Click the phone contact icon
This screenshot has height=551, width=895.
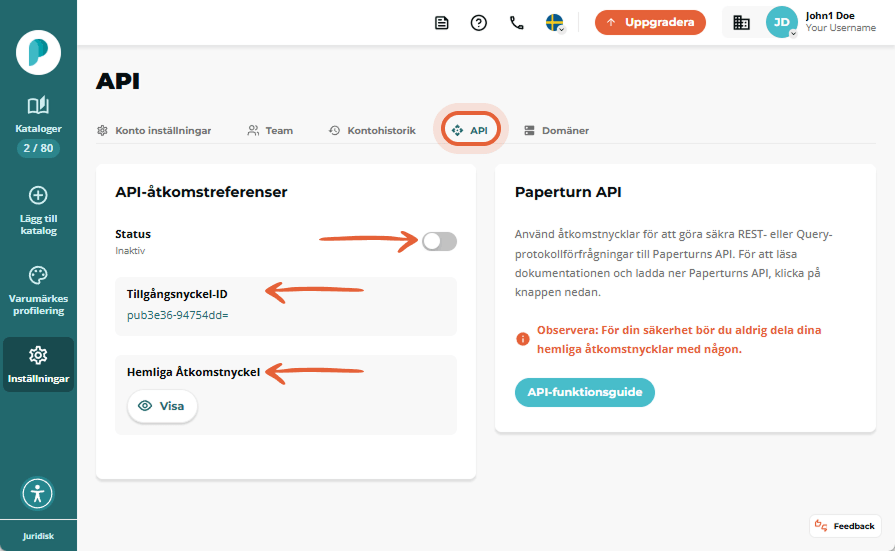pos(517,23)
